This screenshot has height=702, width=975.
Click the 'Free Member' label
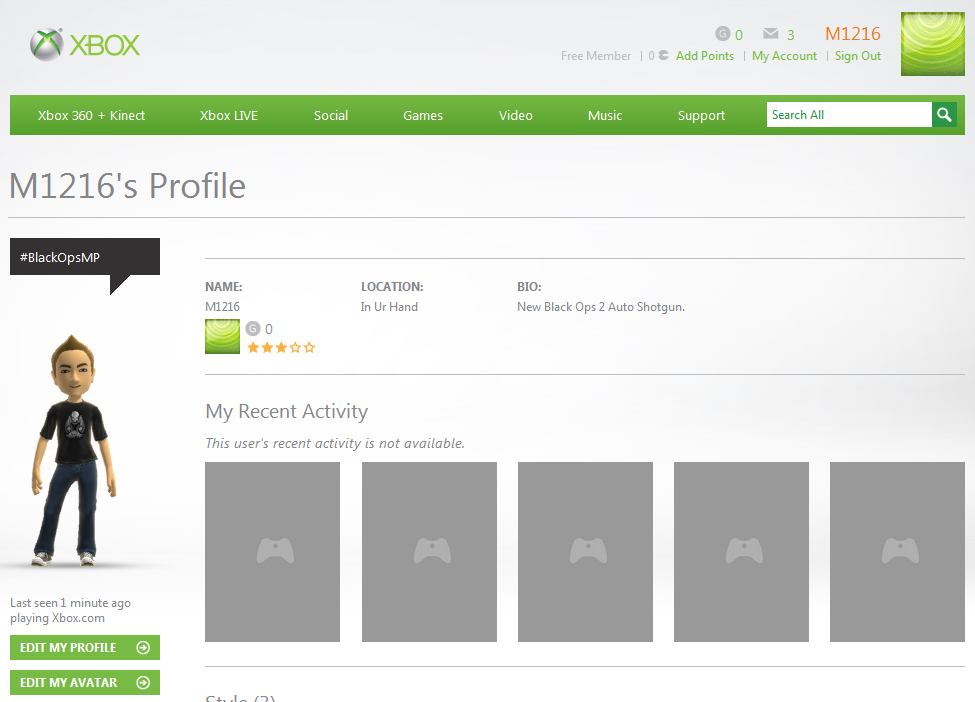[596, 56]
